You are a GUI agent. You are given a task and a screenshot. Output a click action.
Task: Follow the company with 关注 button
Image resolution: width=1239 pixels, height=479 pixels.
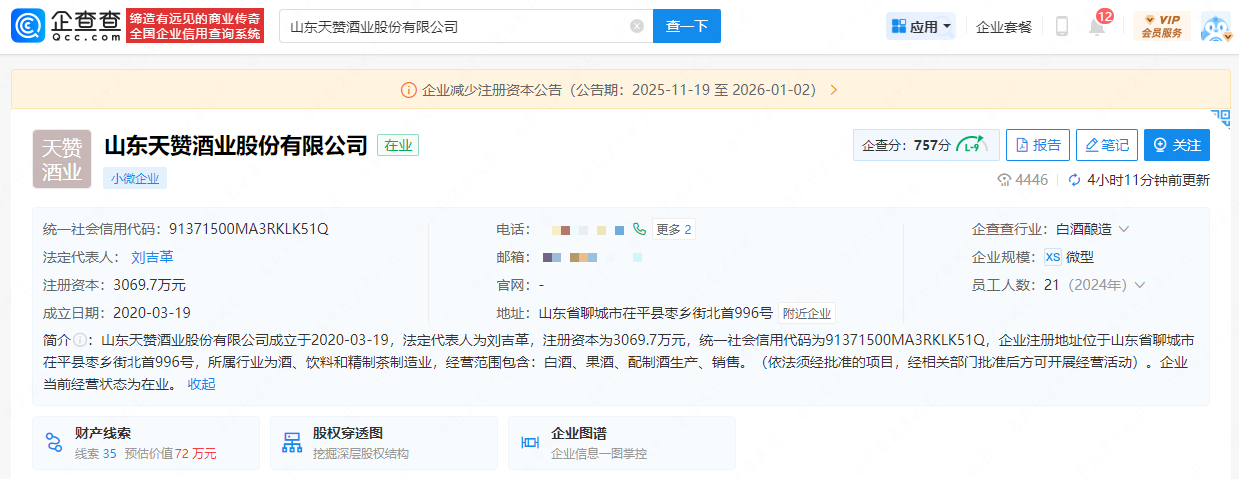coord(1176,145)
